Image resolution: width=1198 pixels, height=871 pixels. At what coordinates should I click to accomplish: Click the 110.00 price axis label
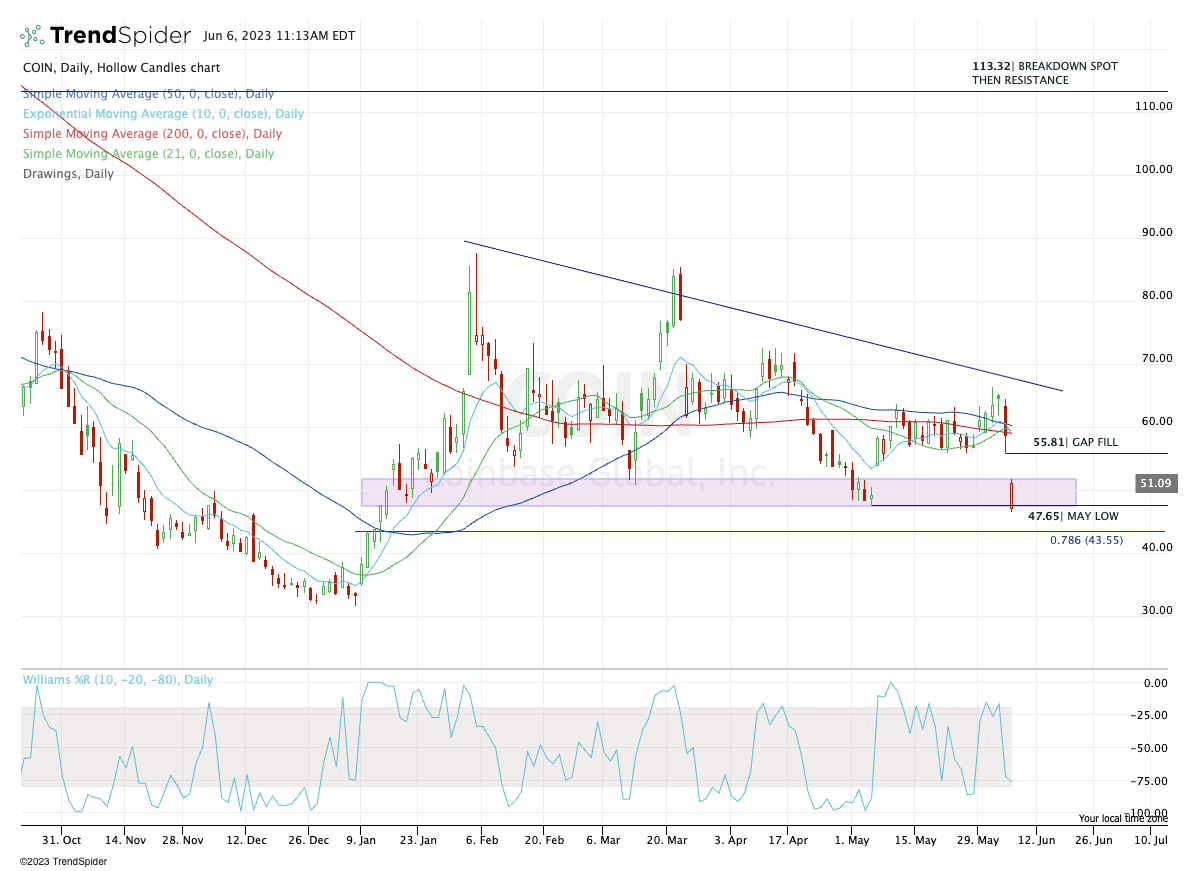tap(1153, 106)
